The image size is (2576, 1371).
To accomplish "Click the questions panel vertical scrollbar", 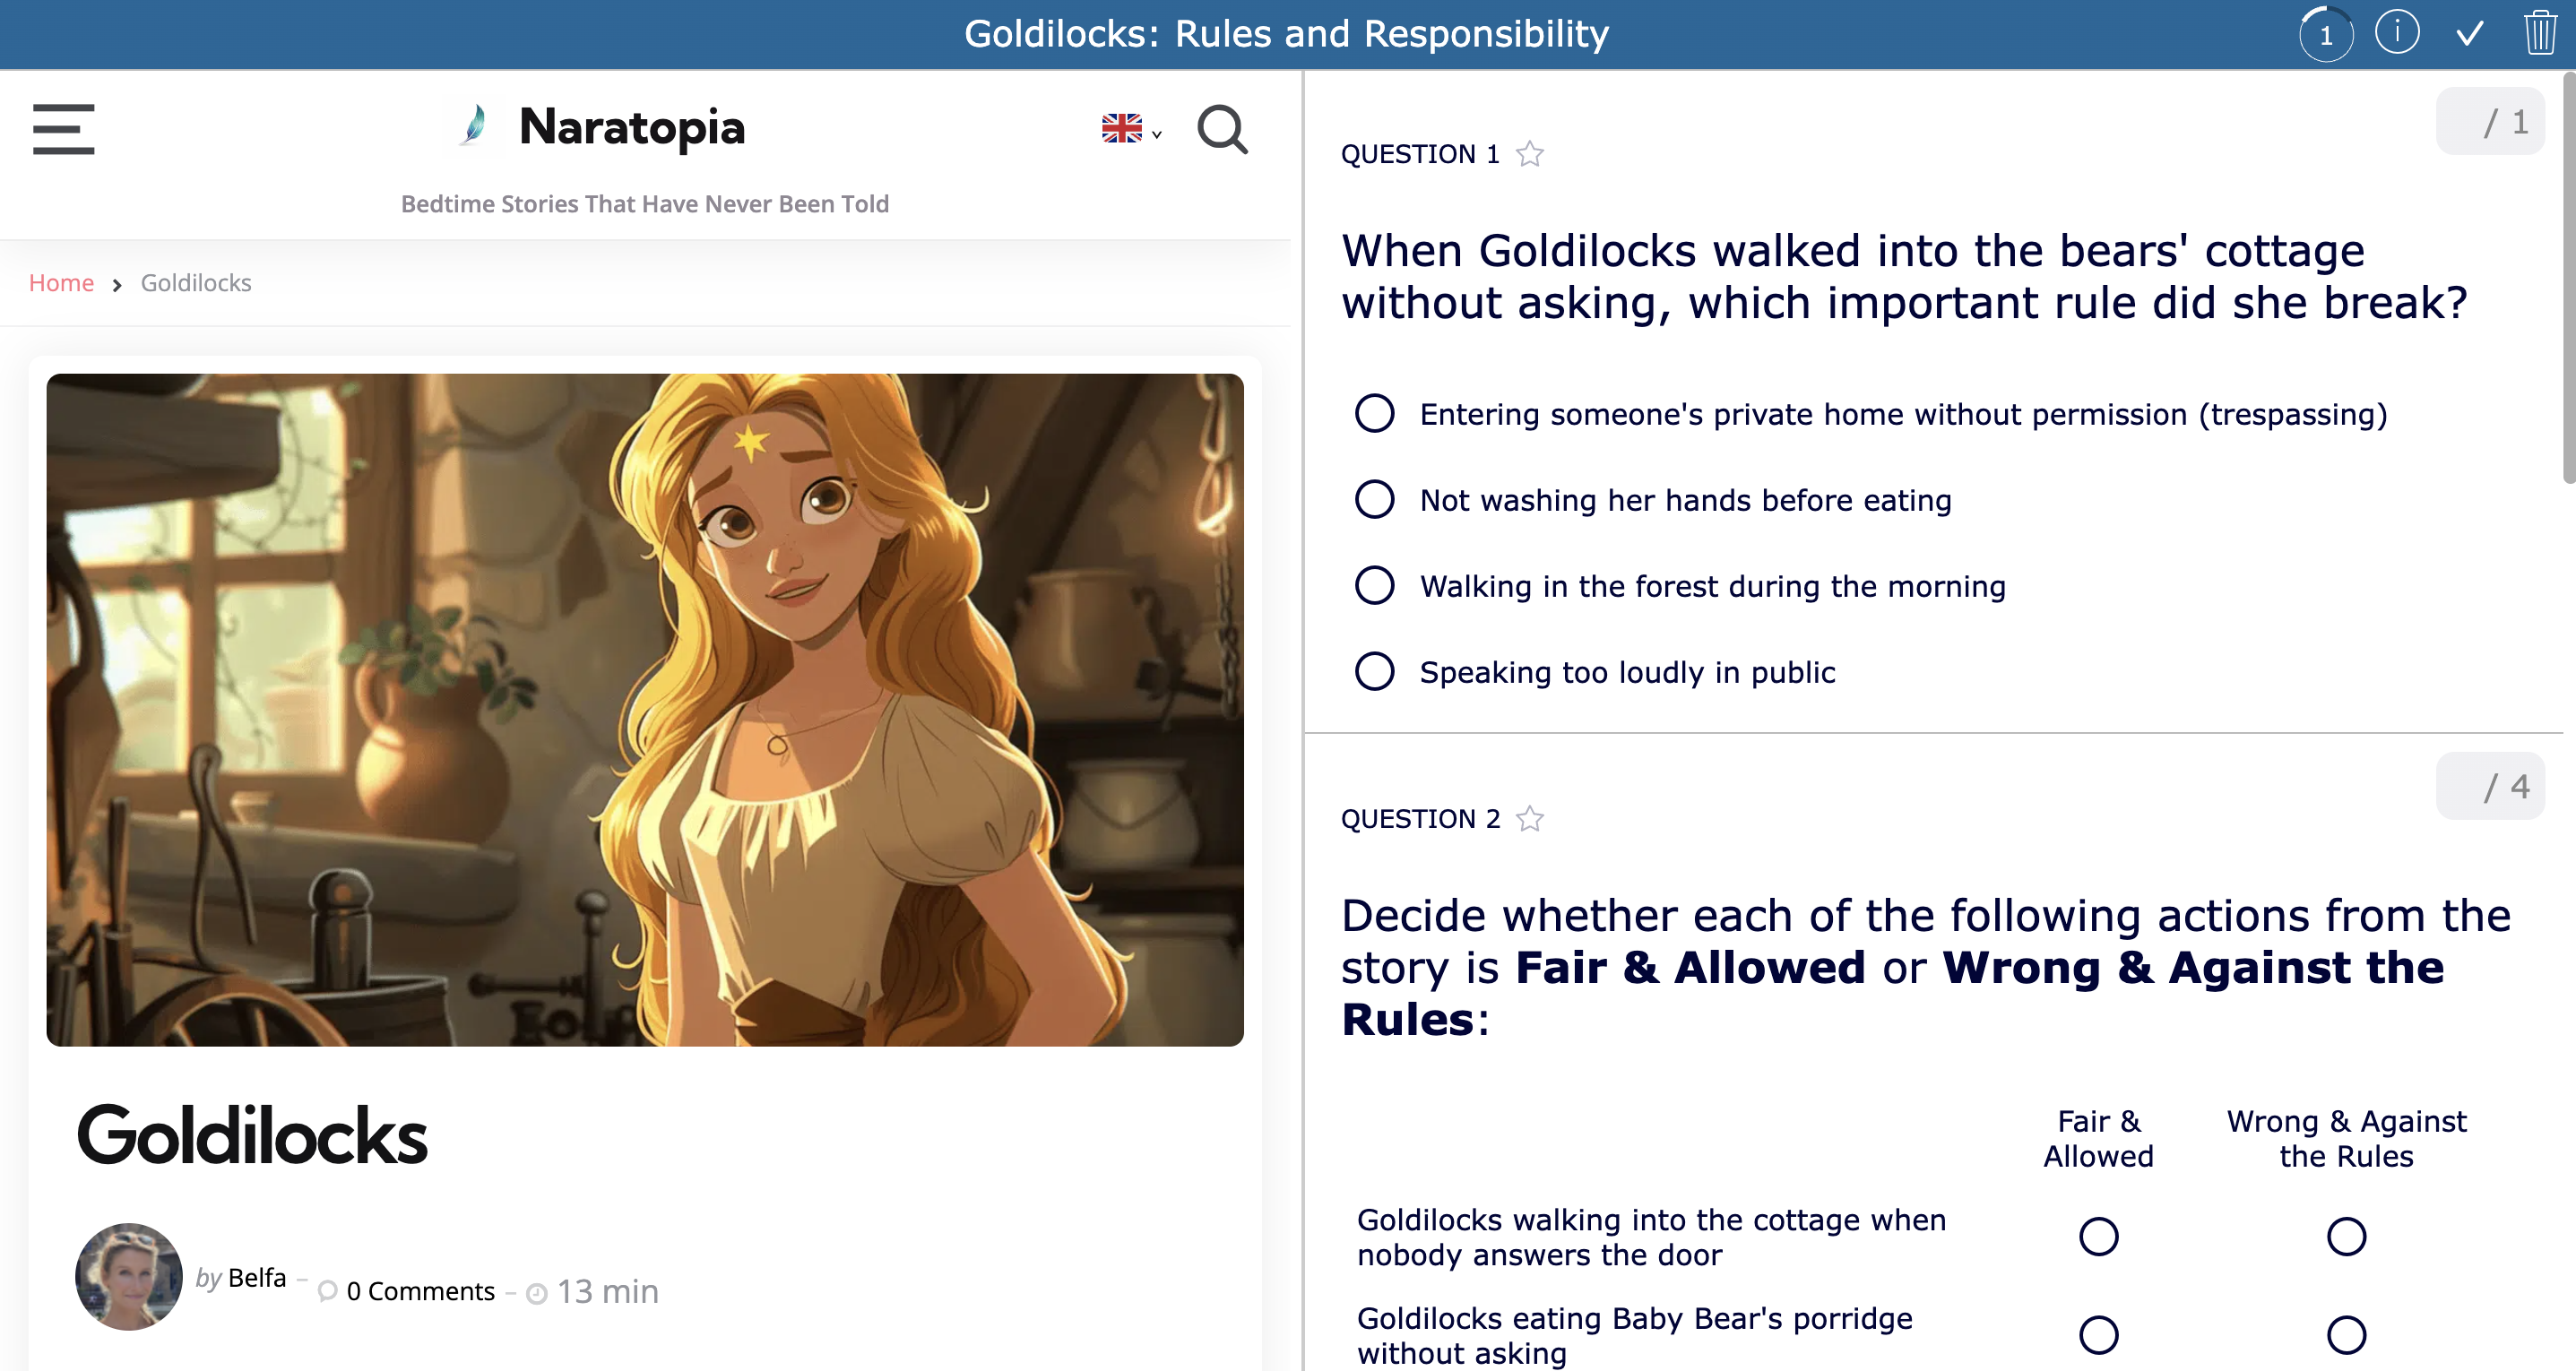I will coord(2569,280).
